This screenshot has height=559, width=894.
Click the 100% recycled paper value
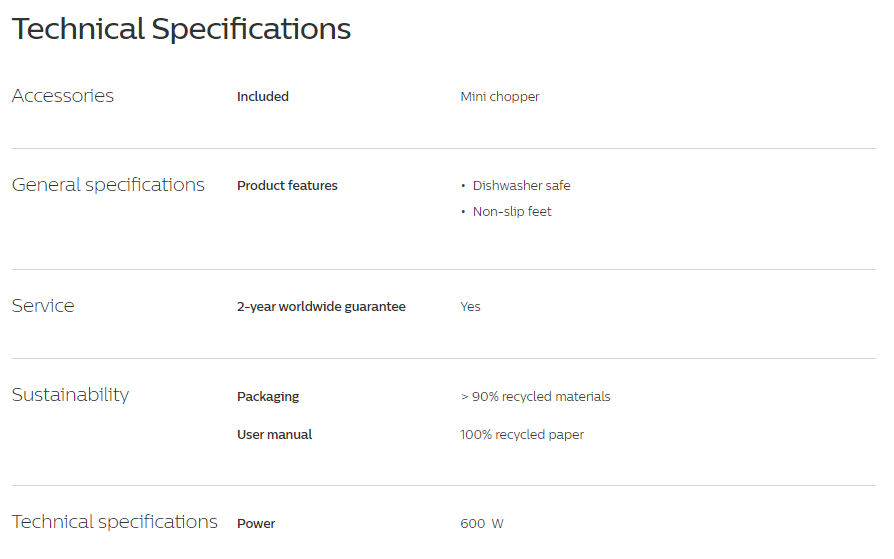522,435
